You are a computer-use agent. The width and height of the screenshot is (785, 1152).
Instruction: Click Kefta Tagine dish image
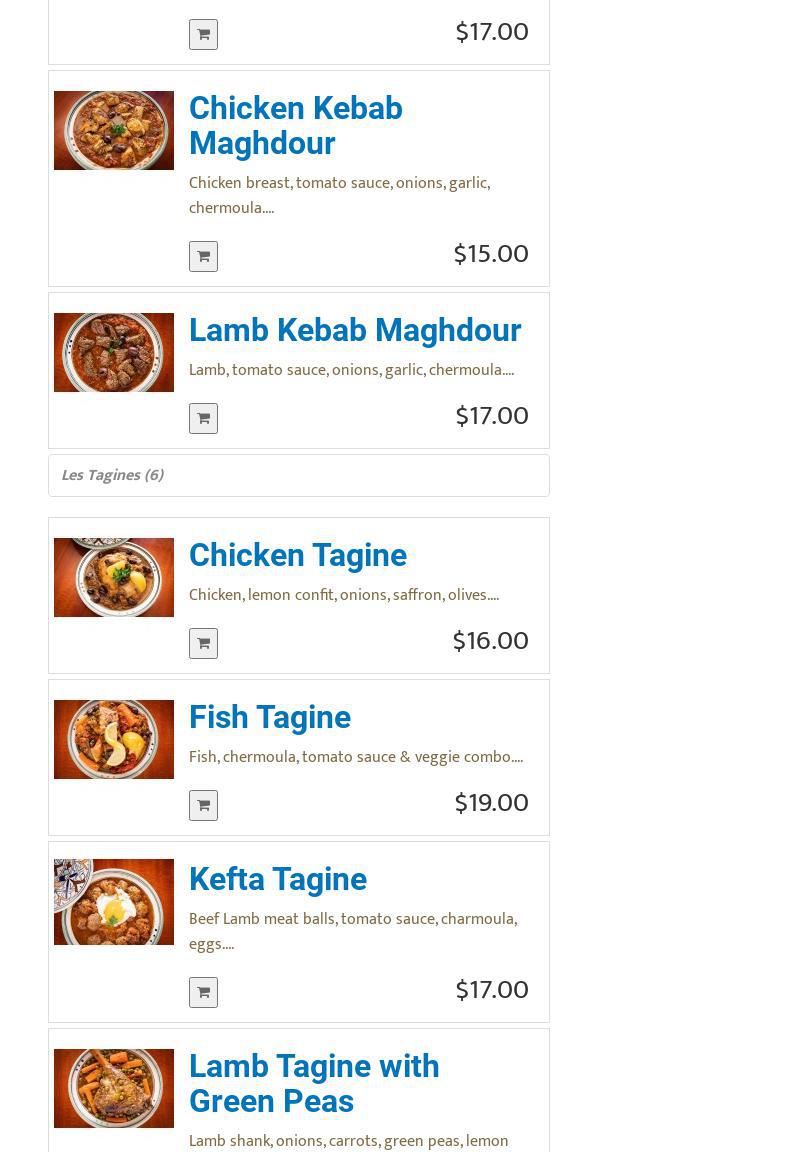pos(114,901)
